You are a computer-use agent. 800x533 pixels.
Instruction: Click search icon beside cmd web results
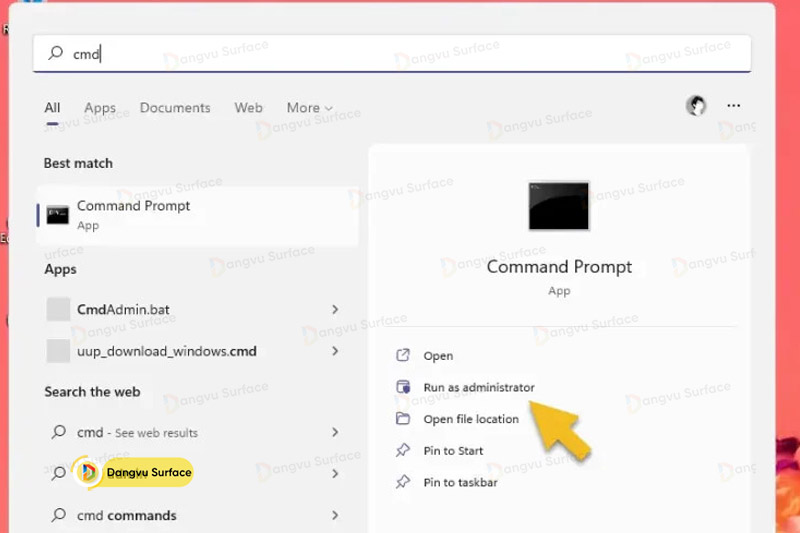(59, 432)
